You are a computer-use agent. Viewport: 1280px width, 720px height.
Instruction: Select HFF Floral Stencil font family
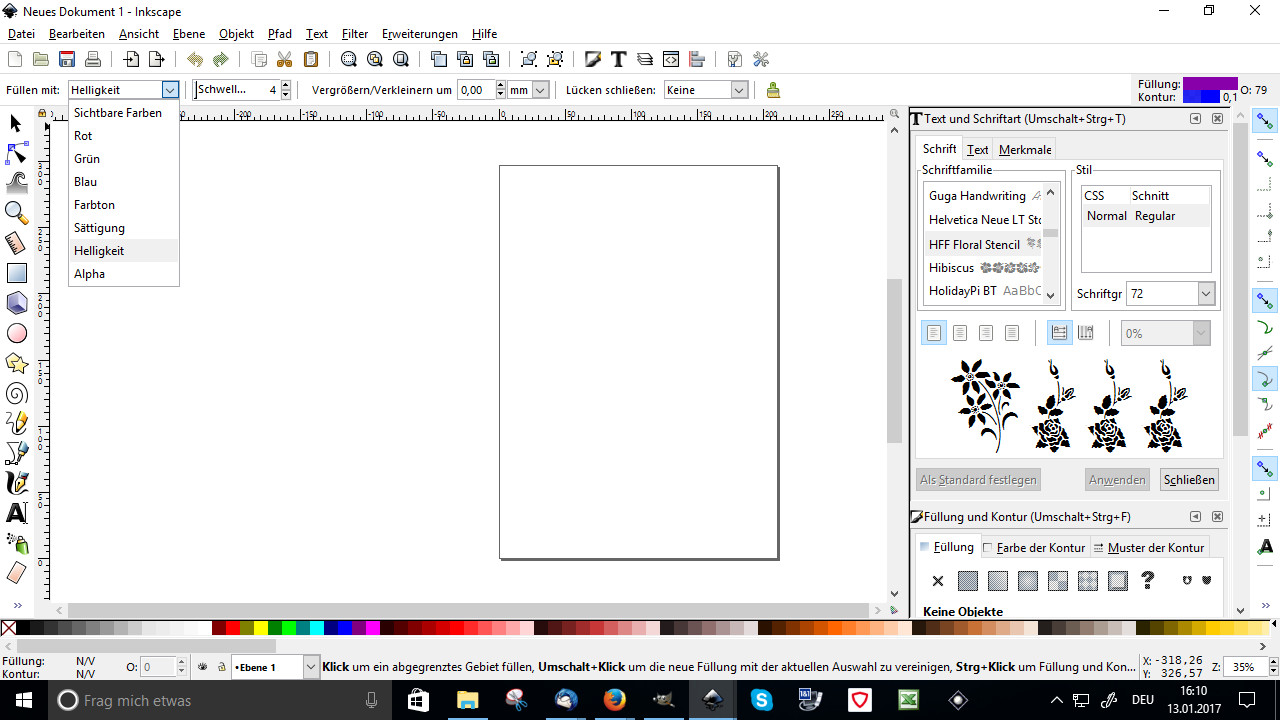974,244
